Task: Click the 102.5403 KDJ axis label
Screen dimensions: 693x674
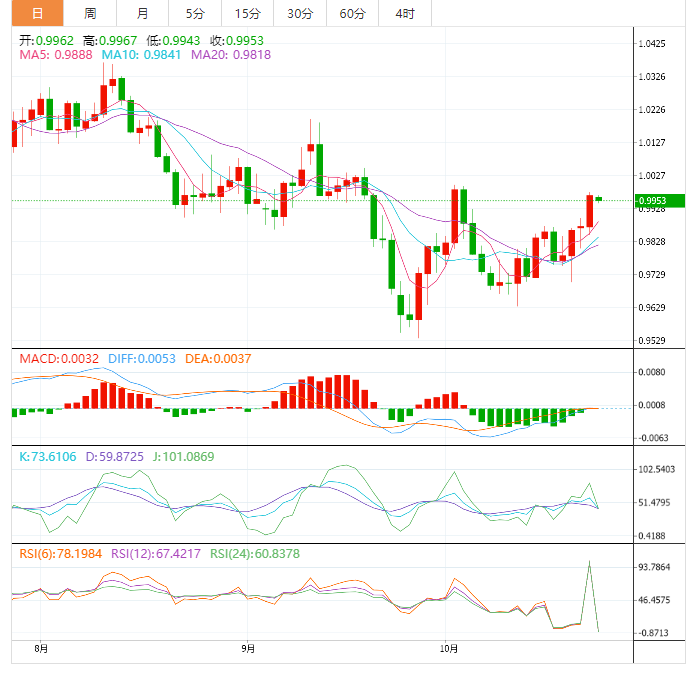Action: tap(657, 469)
